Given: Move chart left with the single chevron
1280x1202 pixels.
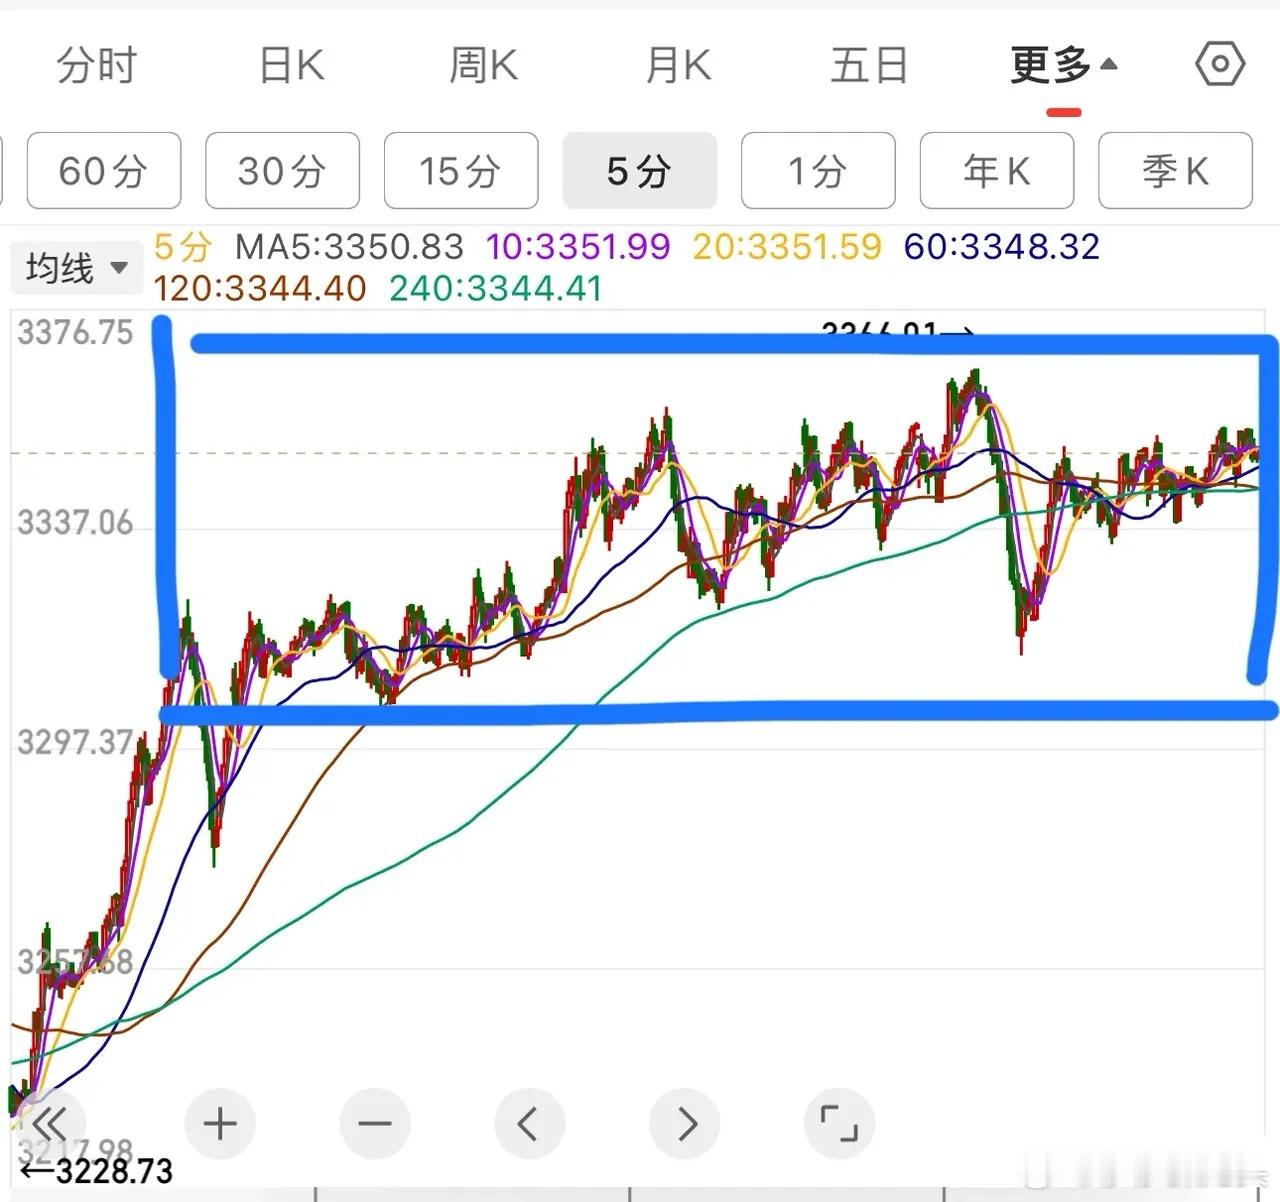Looking at the screenshot, I should [x=529, y=1123].
